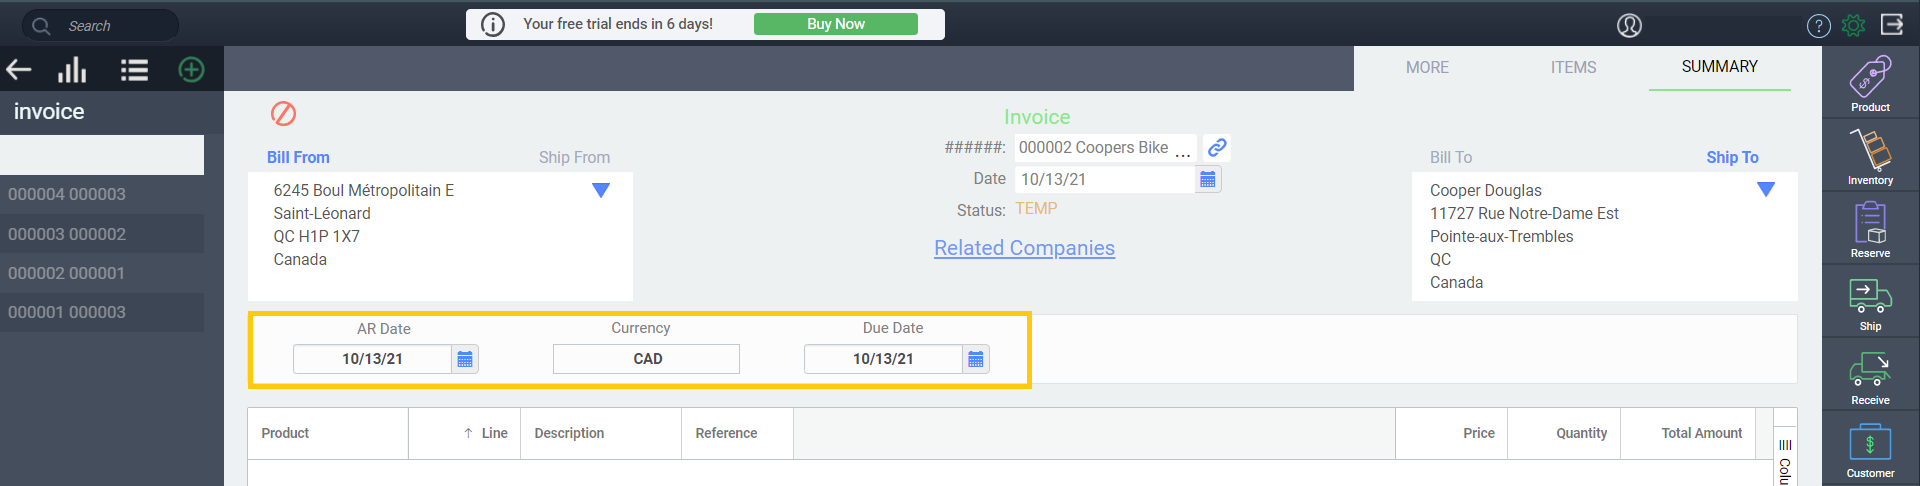The image size is (1920, 486).
Task: Click the Cooper Douglas address text
Action: [1485, 190]
